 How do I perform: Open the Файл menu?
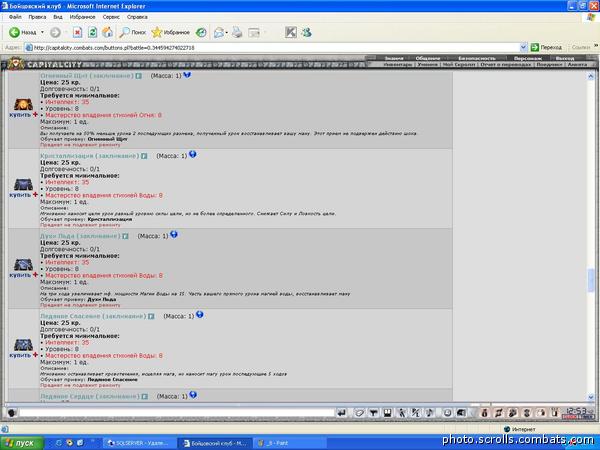click(15, 17)
